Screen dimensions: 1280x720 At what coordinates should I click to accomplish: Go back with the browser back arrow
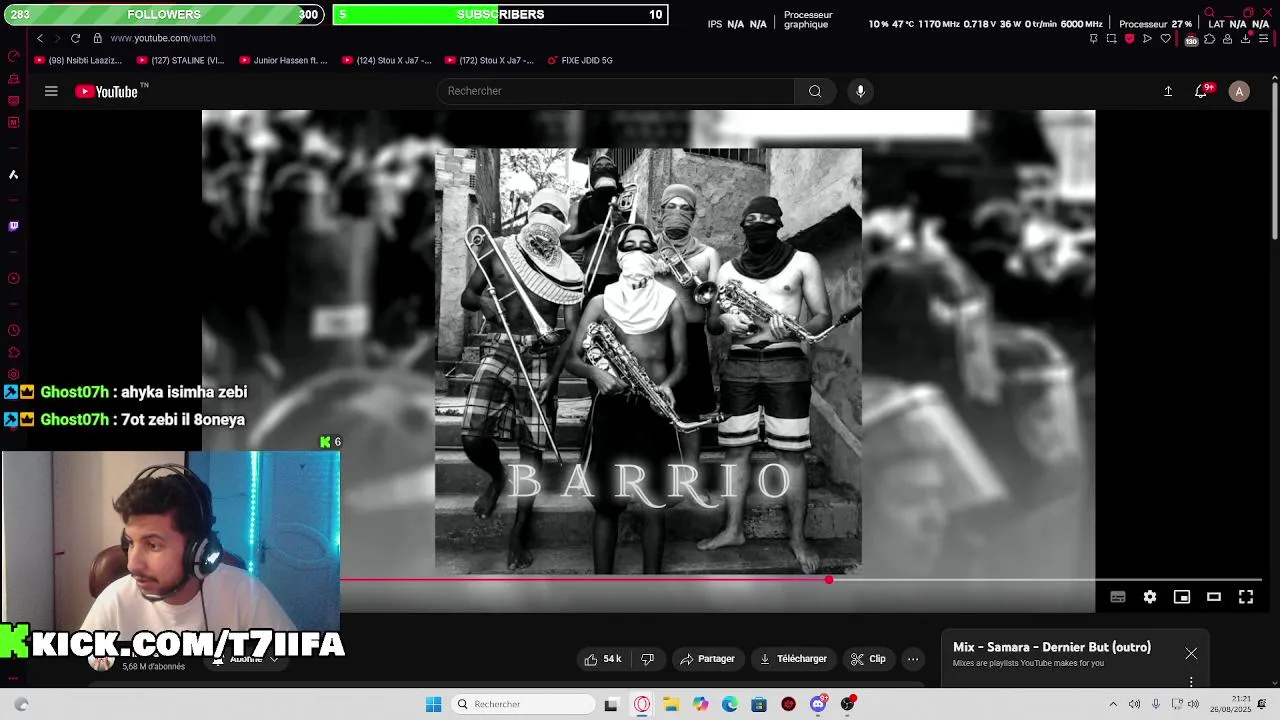40,38
